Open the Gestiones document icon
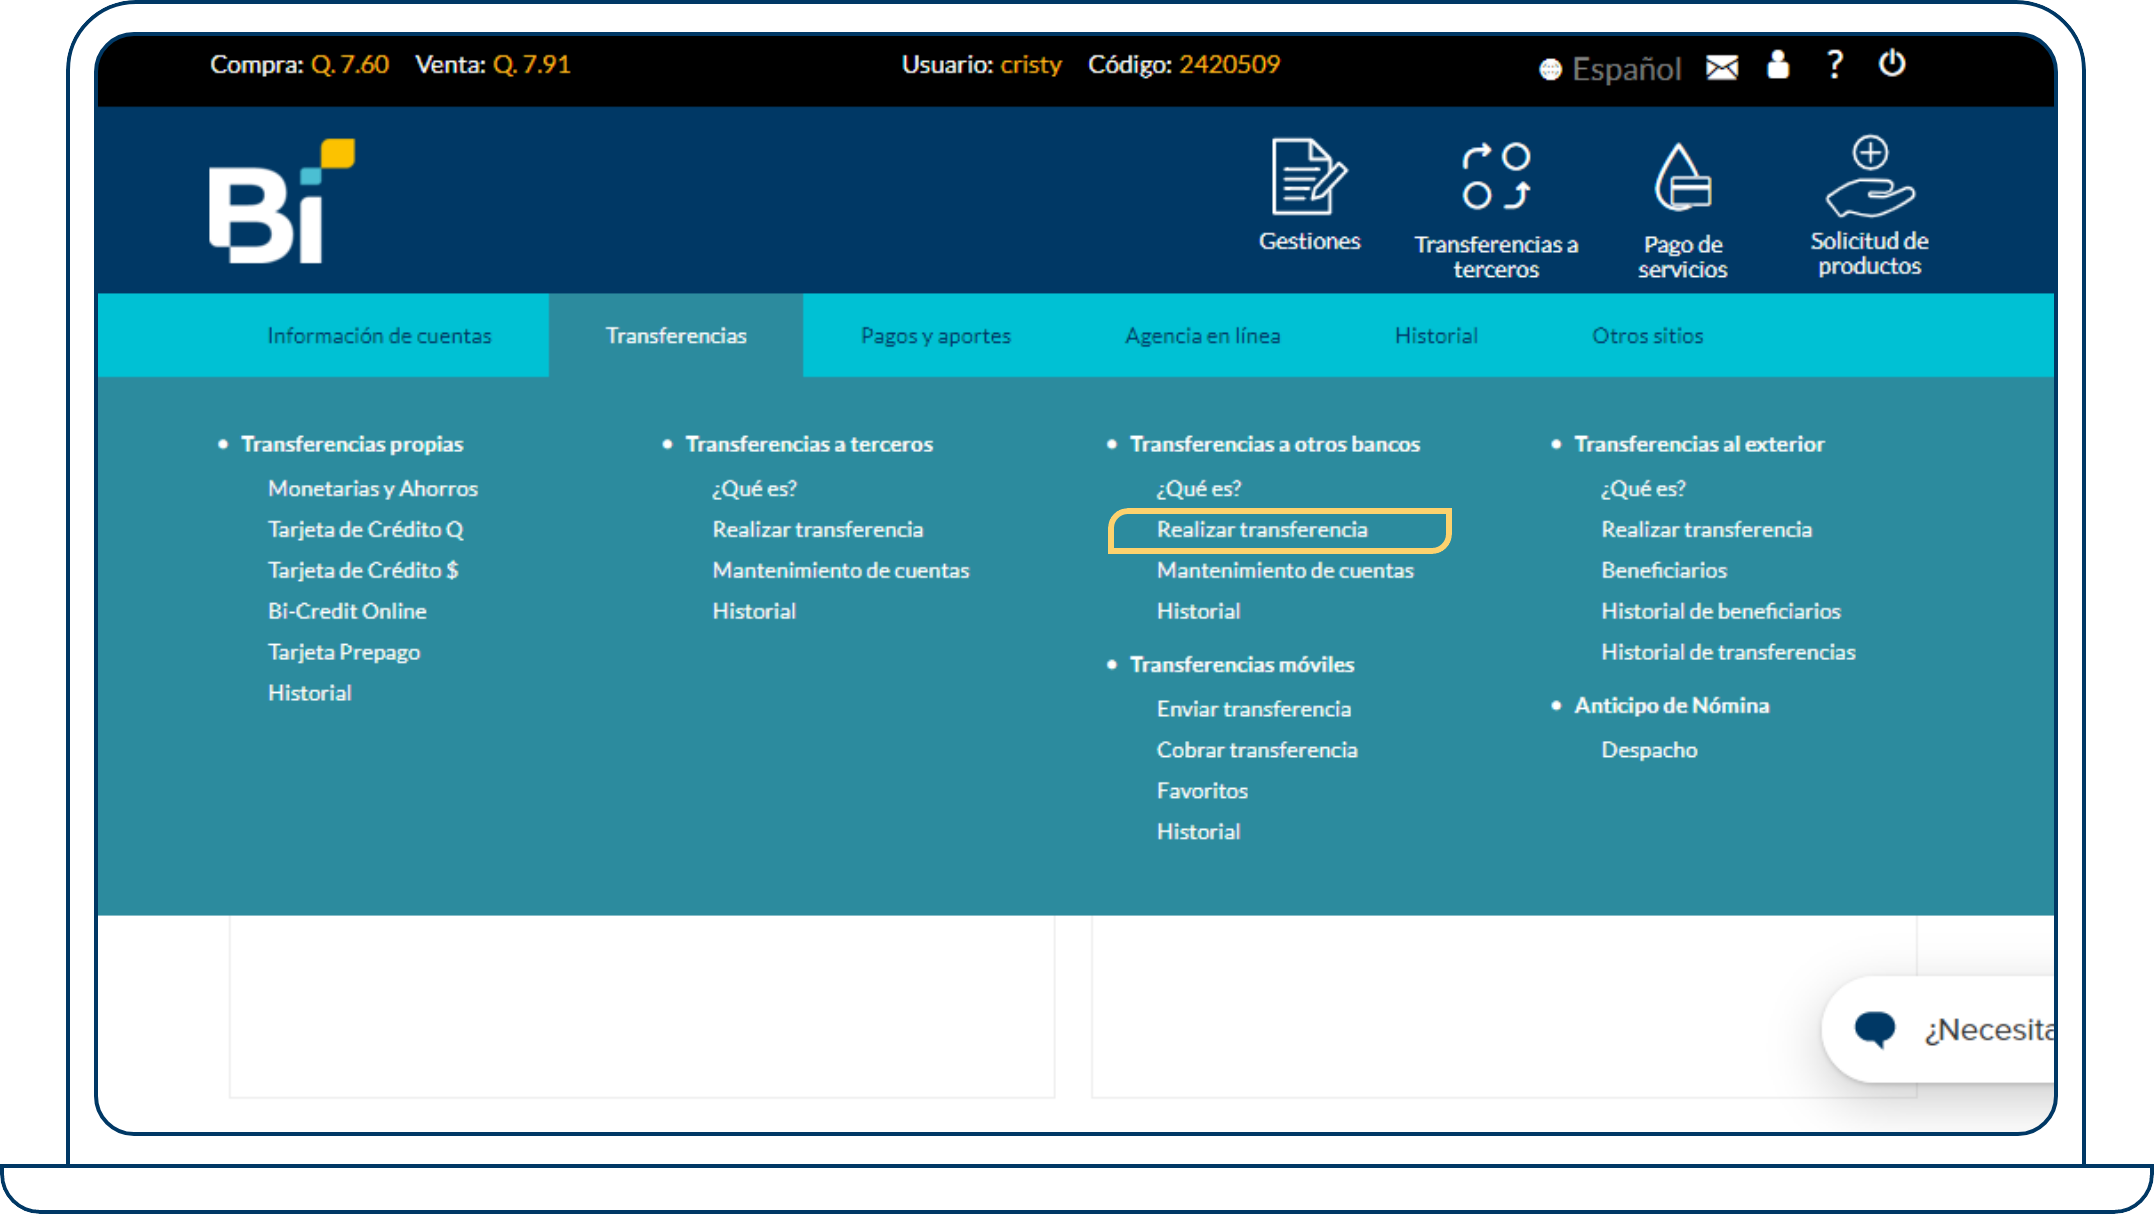Image resolution: width=2154 pixels, height=1214 pixels. pos(1309,177)
